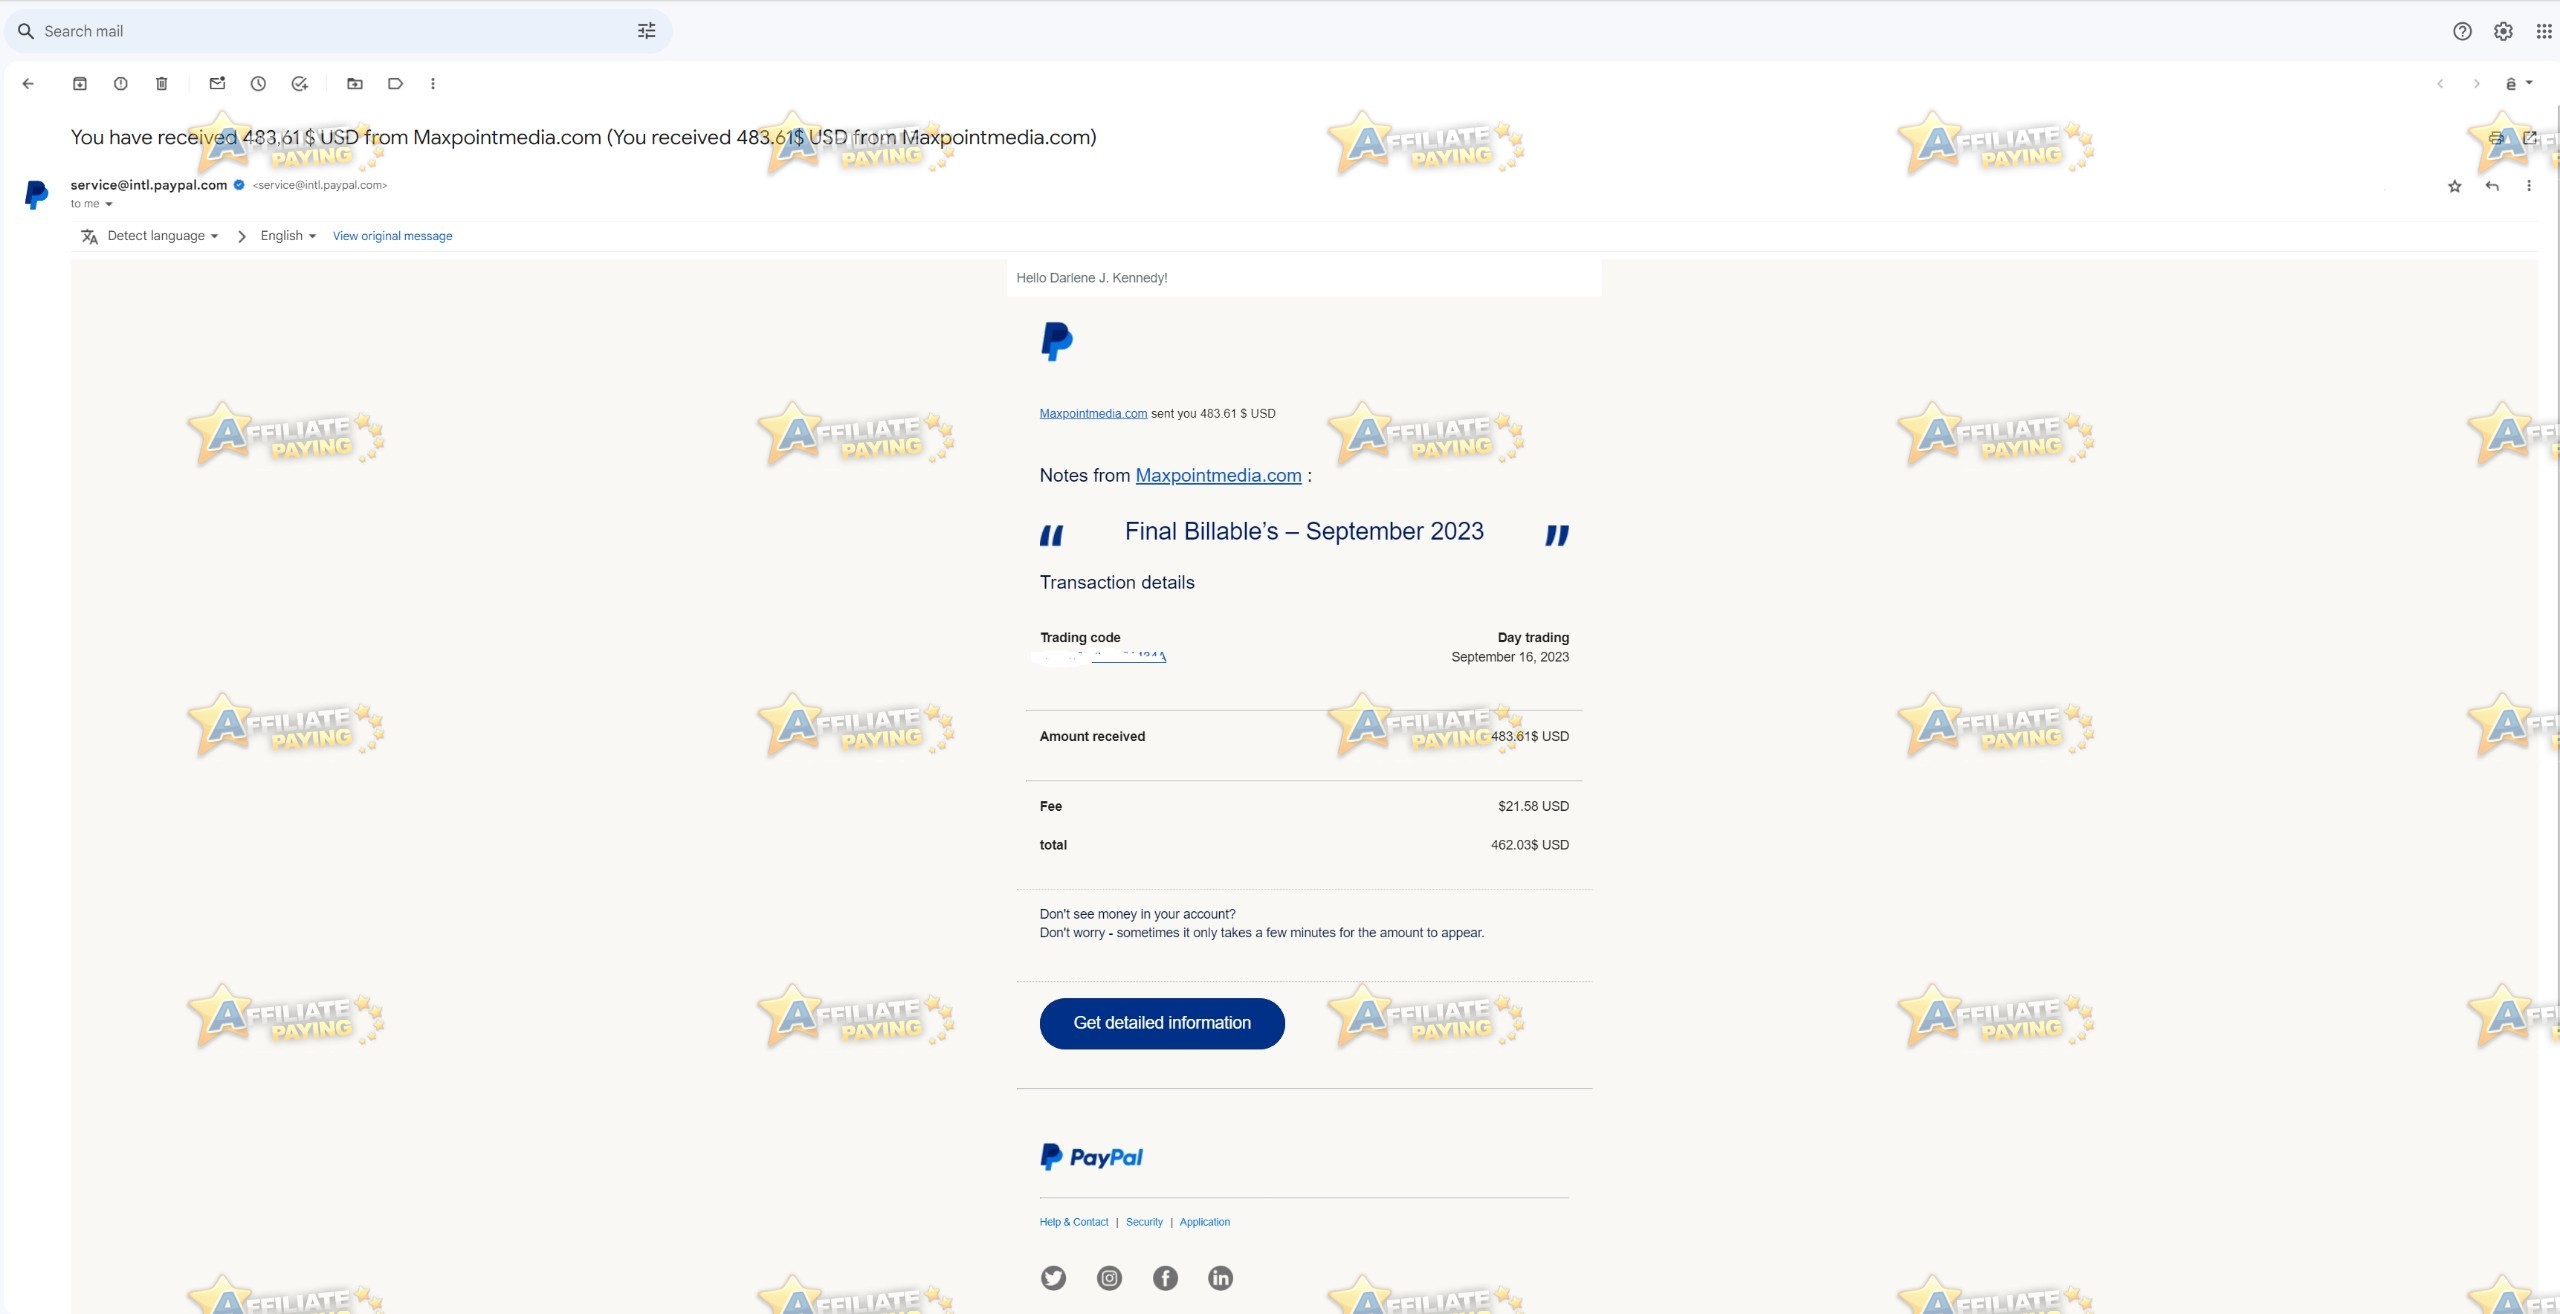
Task: Click View original message link
Action: click(393, 236)
